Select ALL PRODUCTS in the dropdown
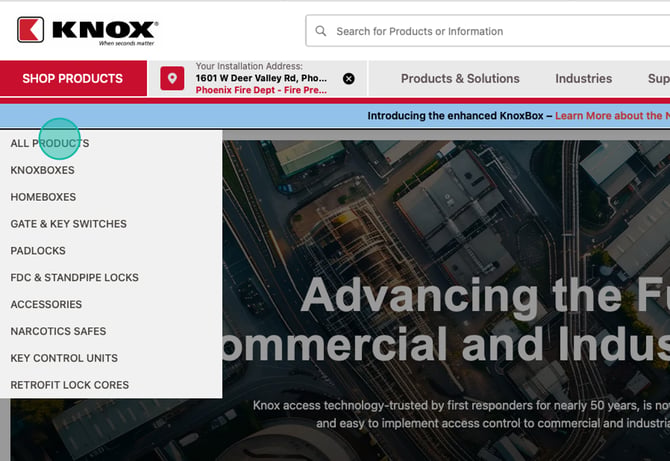The image size is (670, 461). (x=50, y=144)
